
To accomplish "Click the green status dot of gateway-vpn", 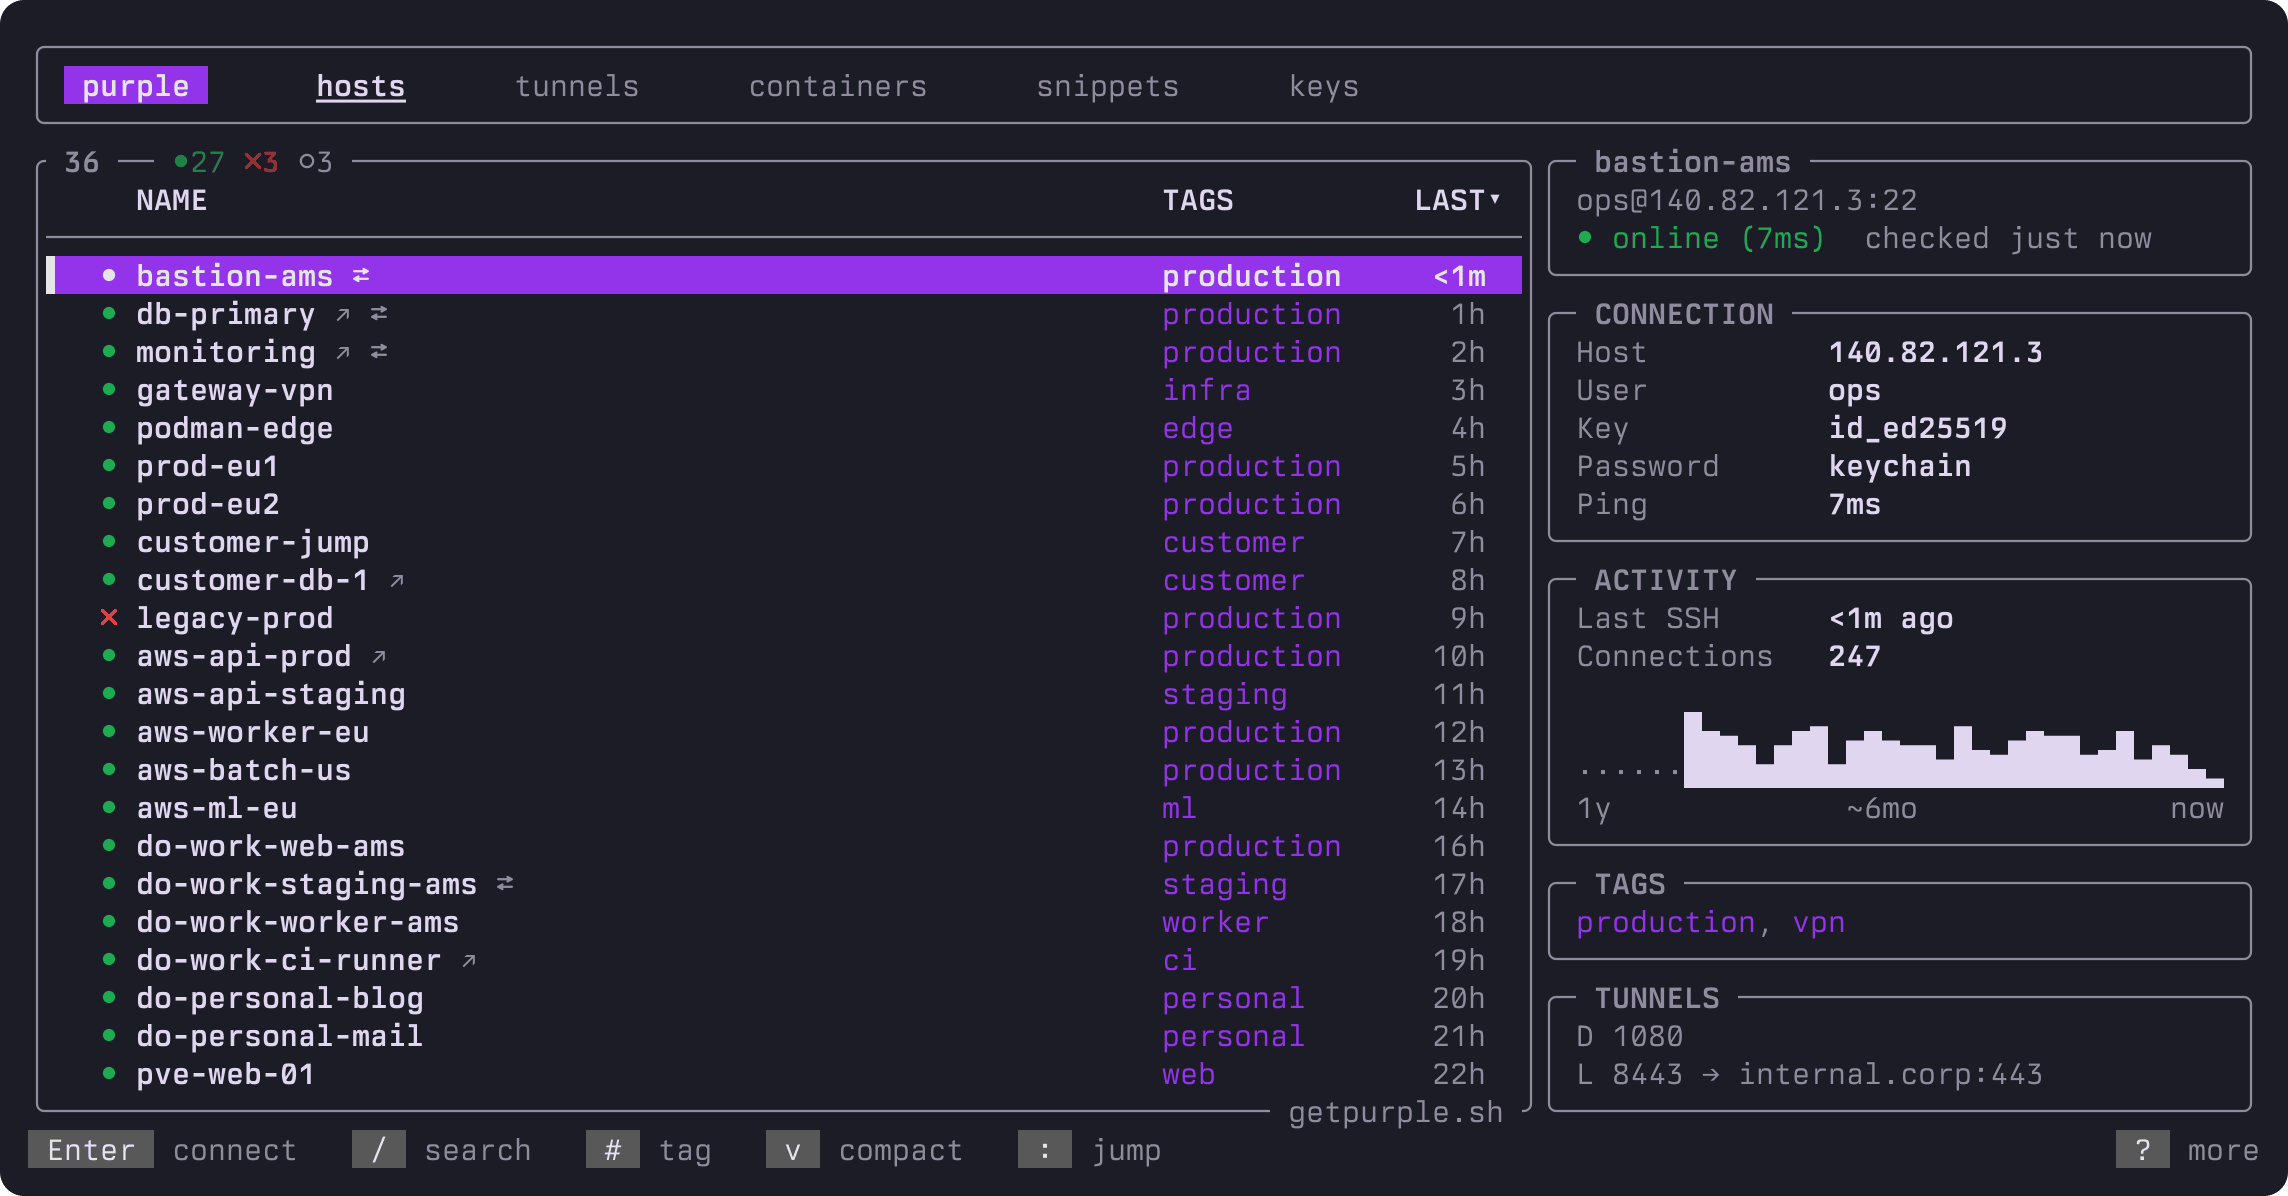I will 109,389.
